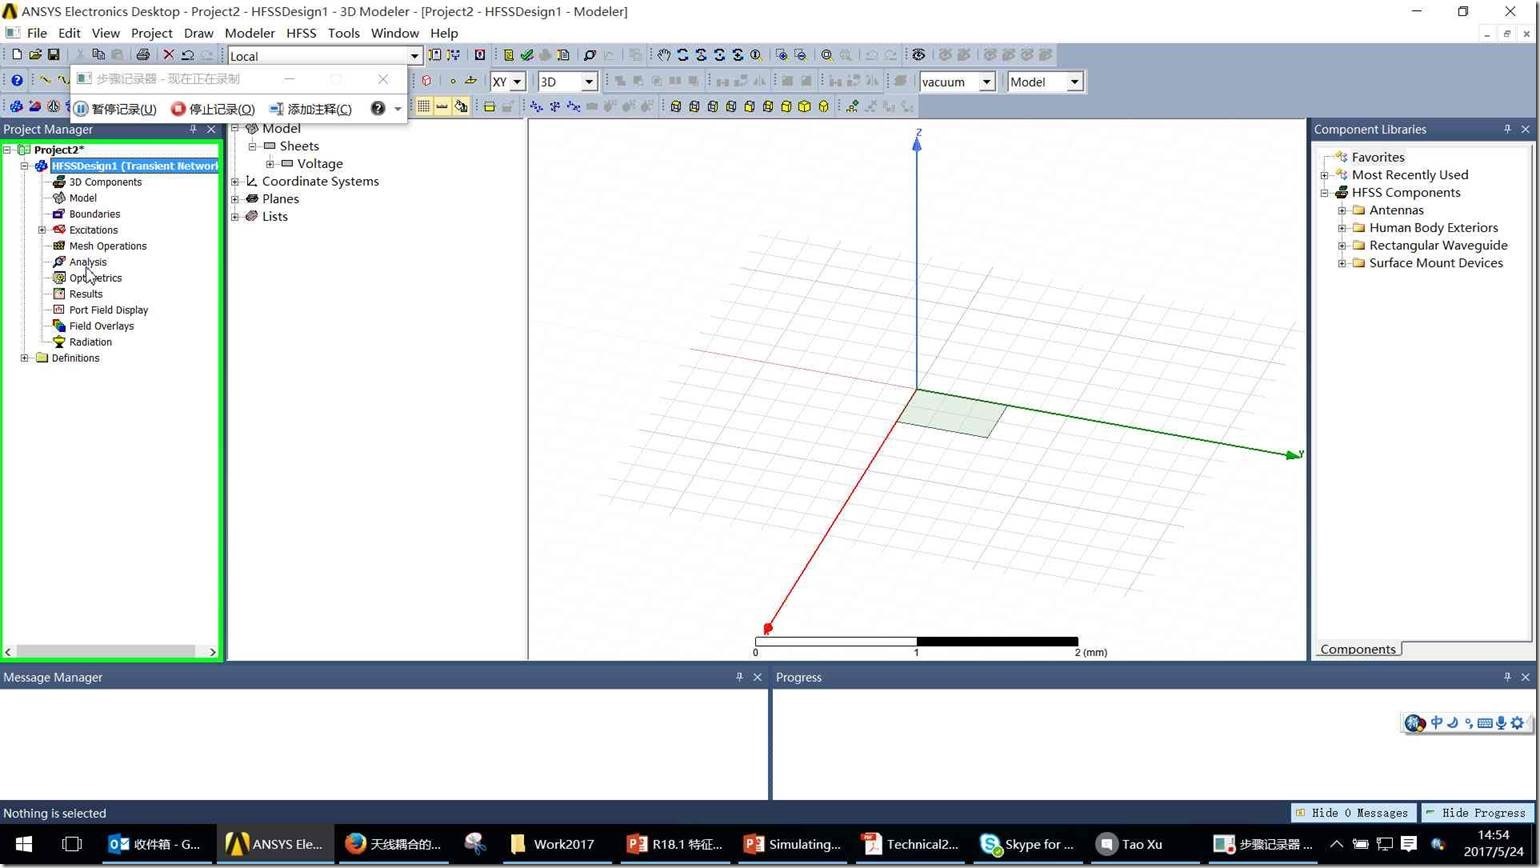This screenshot has height=868, width=1540.
Task: Toggle auto-hide pin on Message Manager panel
Action: point(739,677)
